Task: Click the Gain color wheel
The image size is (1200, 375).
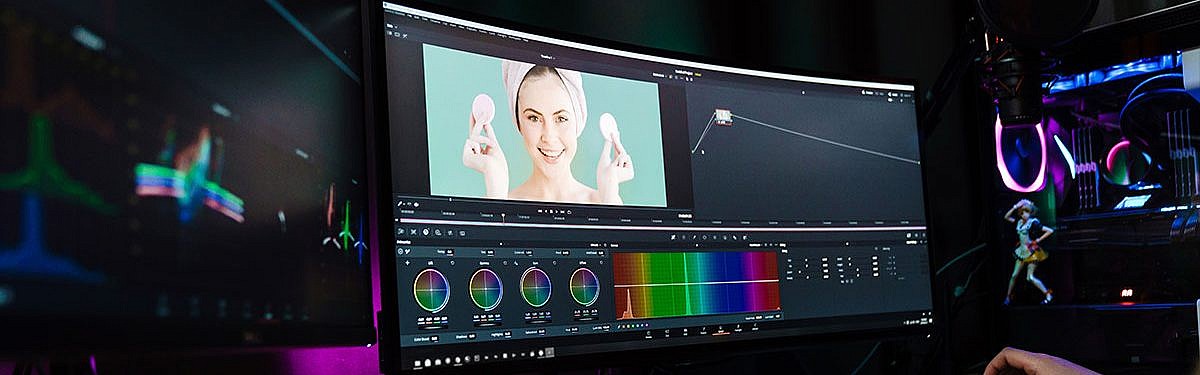Action: [536, 287]
